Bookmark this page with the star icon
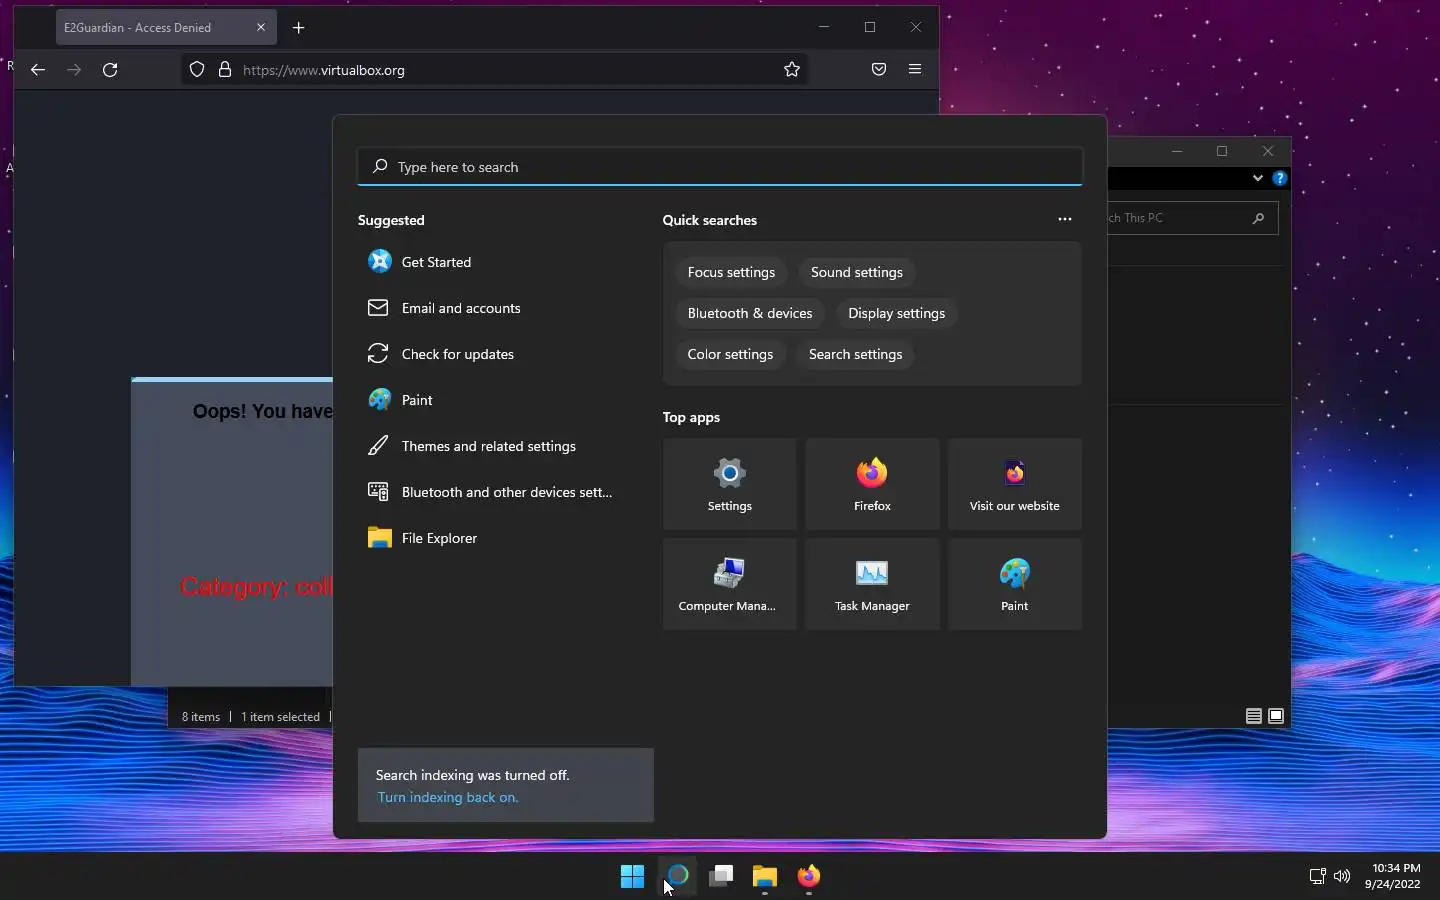 click(x=792, y=70)
